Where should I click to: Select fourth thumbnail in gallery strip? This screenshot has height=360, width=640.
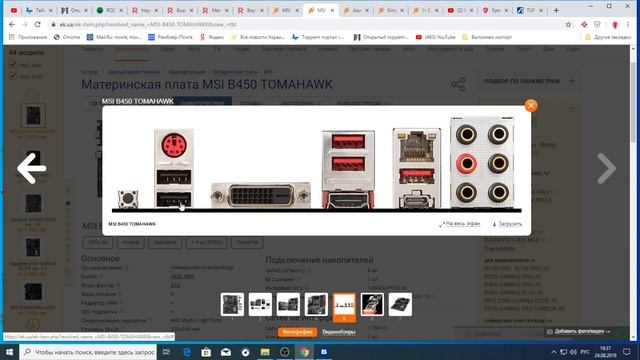pyautogui.click(x=316, y=304)
